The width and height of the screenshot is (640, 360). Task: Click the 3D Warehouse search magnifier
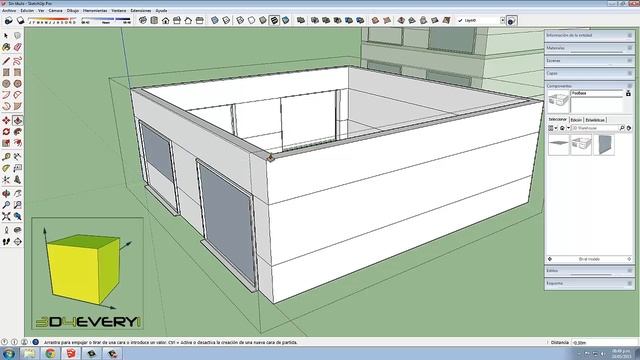click(622, 128)
